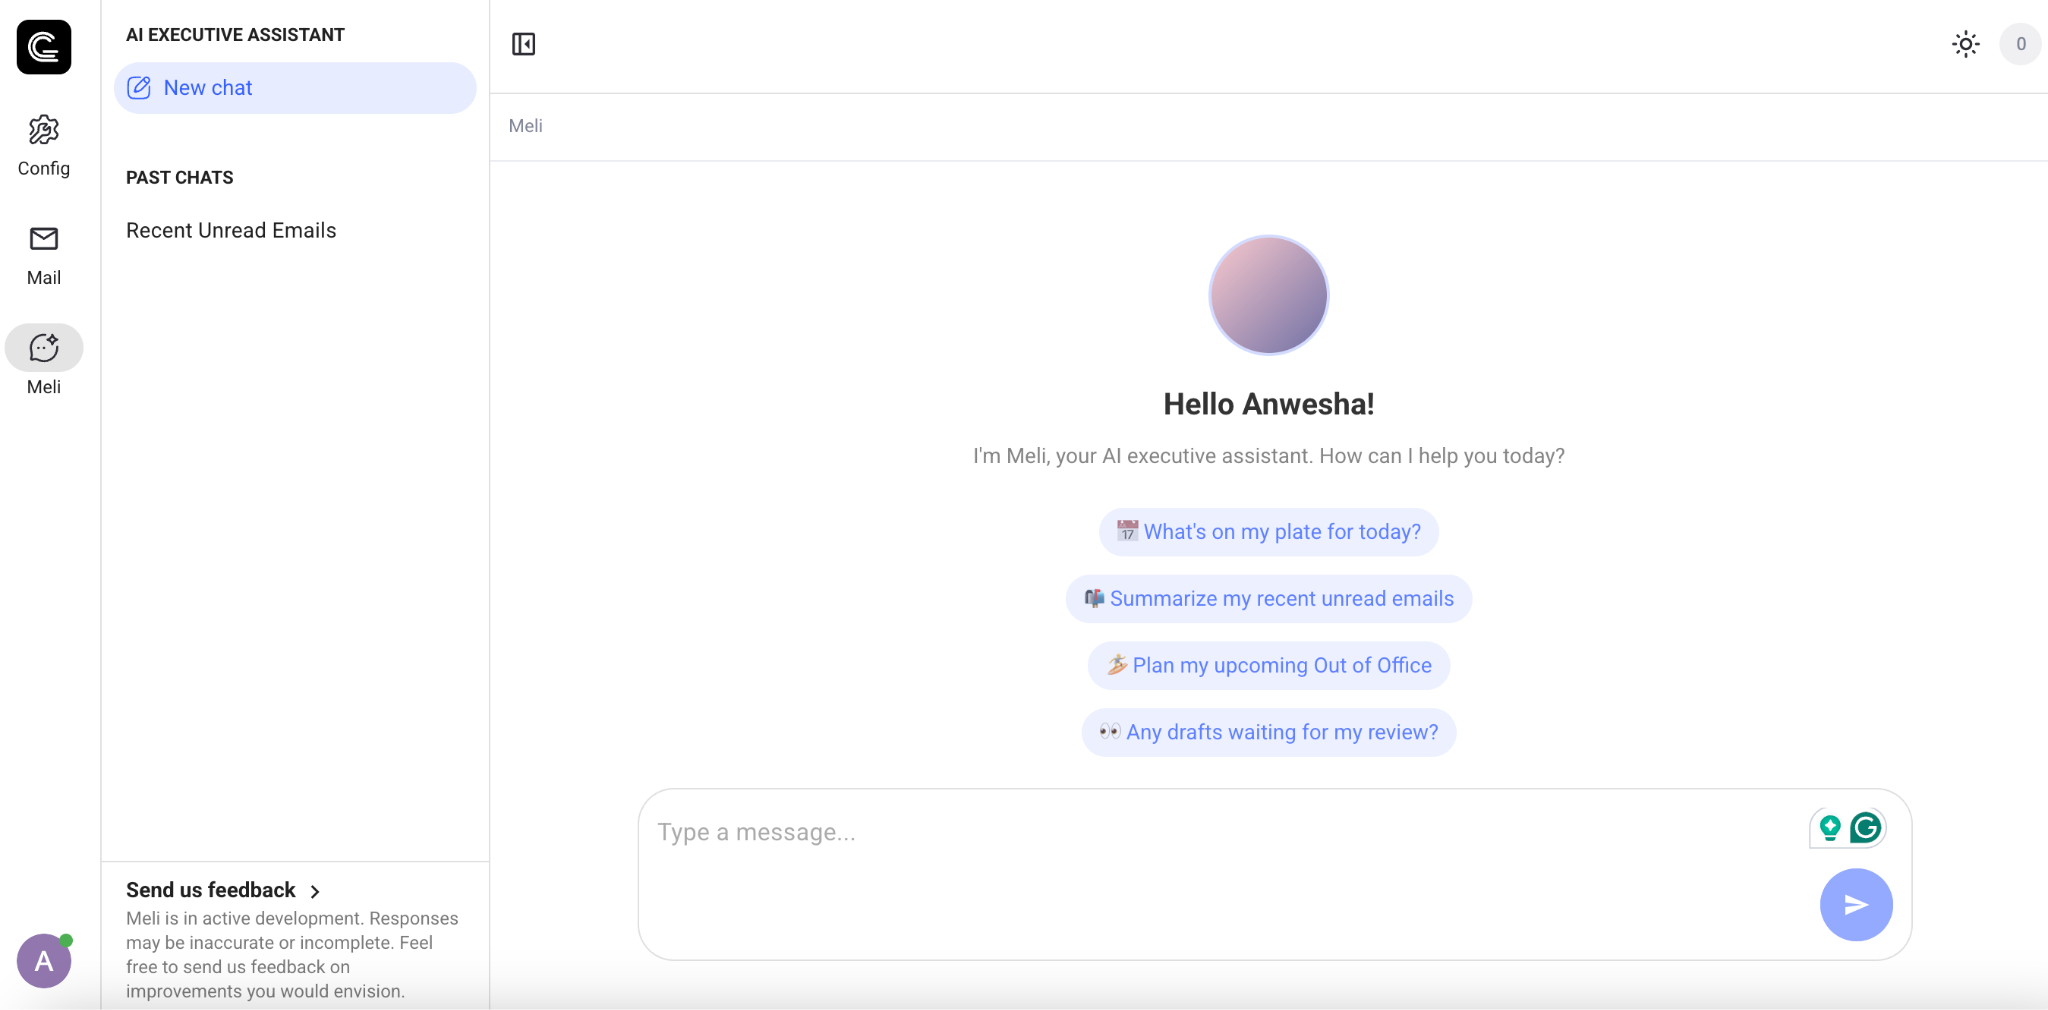Open the notification counter badge showing 0

coord(2020,44)
